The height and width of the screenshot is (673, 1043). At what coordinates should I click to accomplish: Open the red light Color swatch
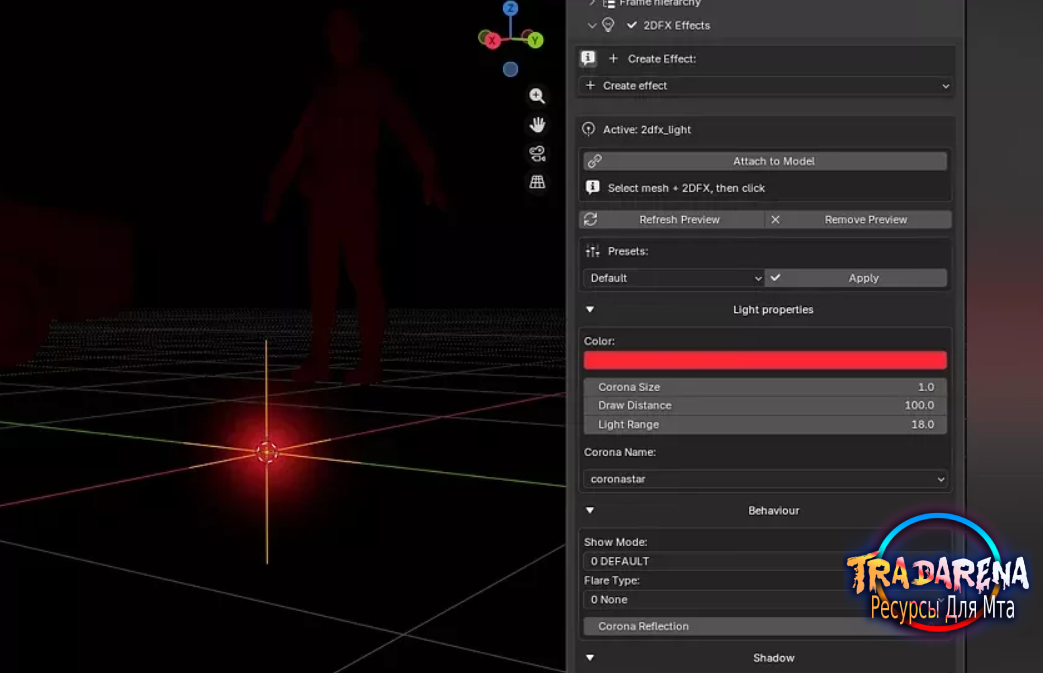pos(765,360)
